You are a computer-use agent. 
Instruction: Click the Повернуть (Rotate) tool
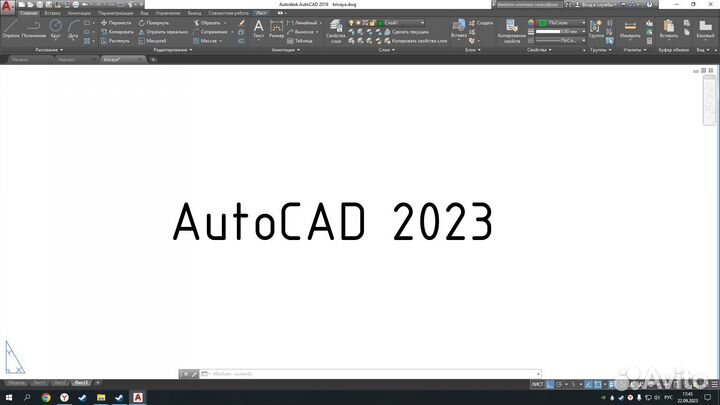coord(154,22)
